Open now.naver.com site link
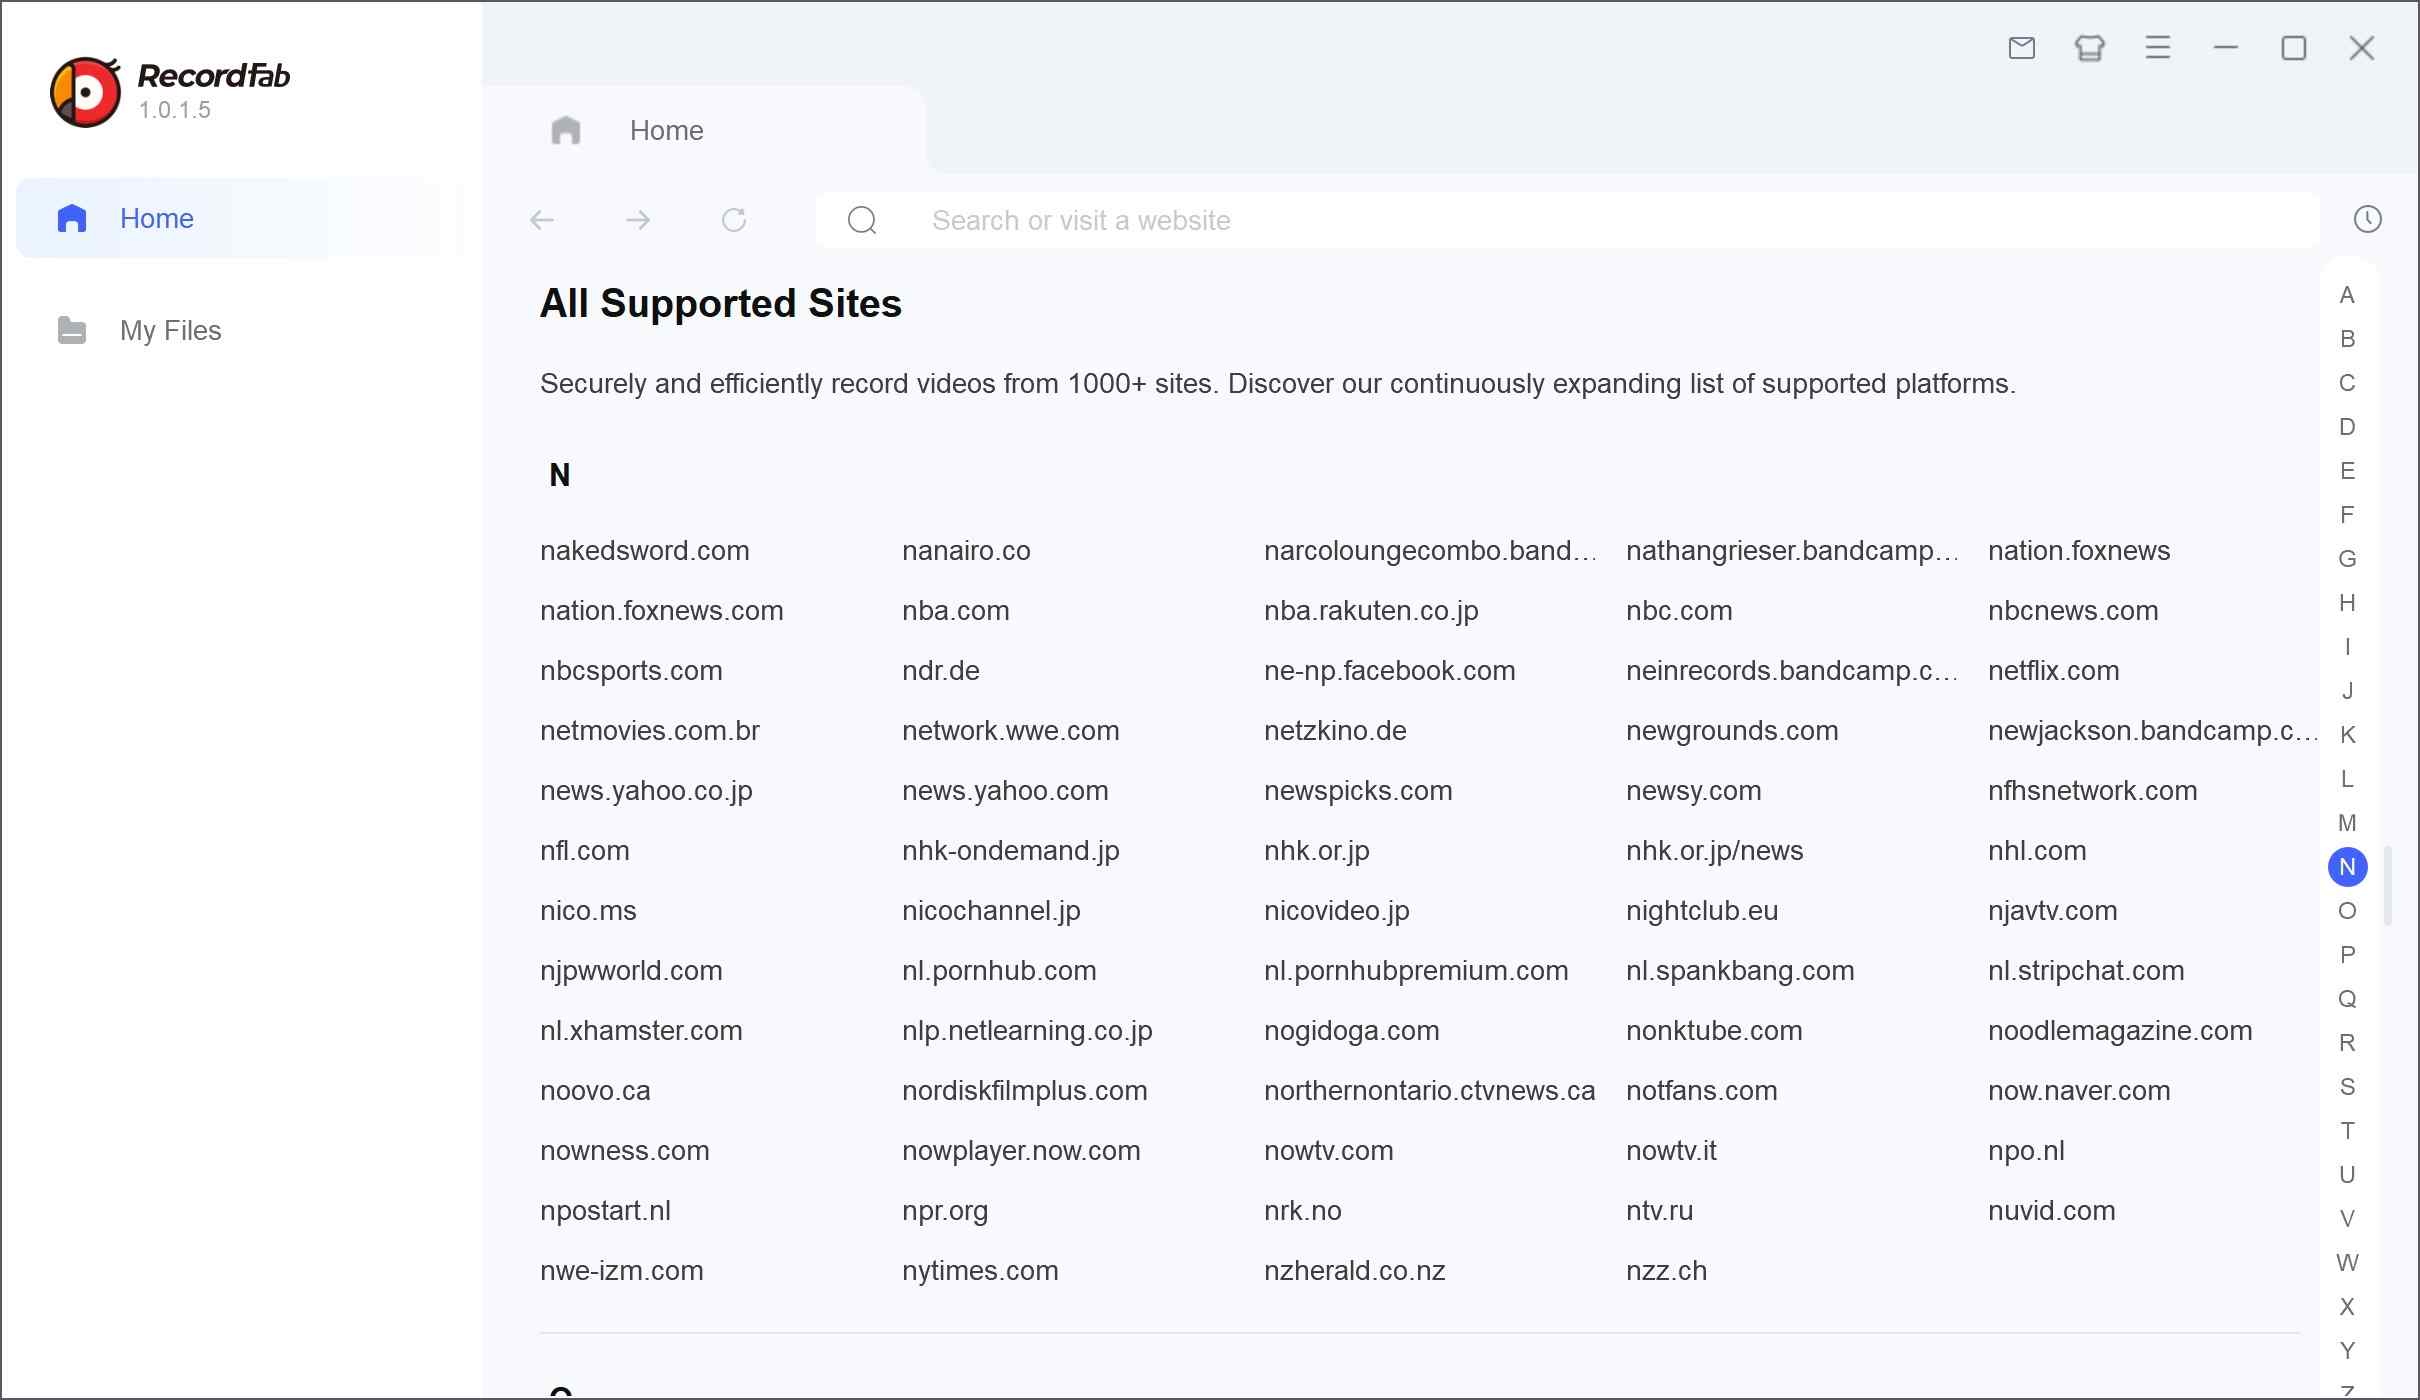The image size is (2420, 1400). 2079,1091
